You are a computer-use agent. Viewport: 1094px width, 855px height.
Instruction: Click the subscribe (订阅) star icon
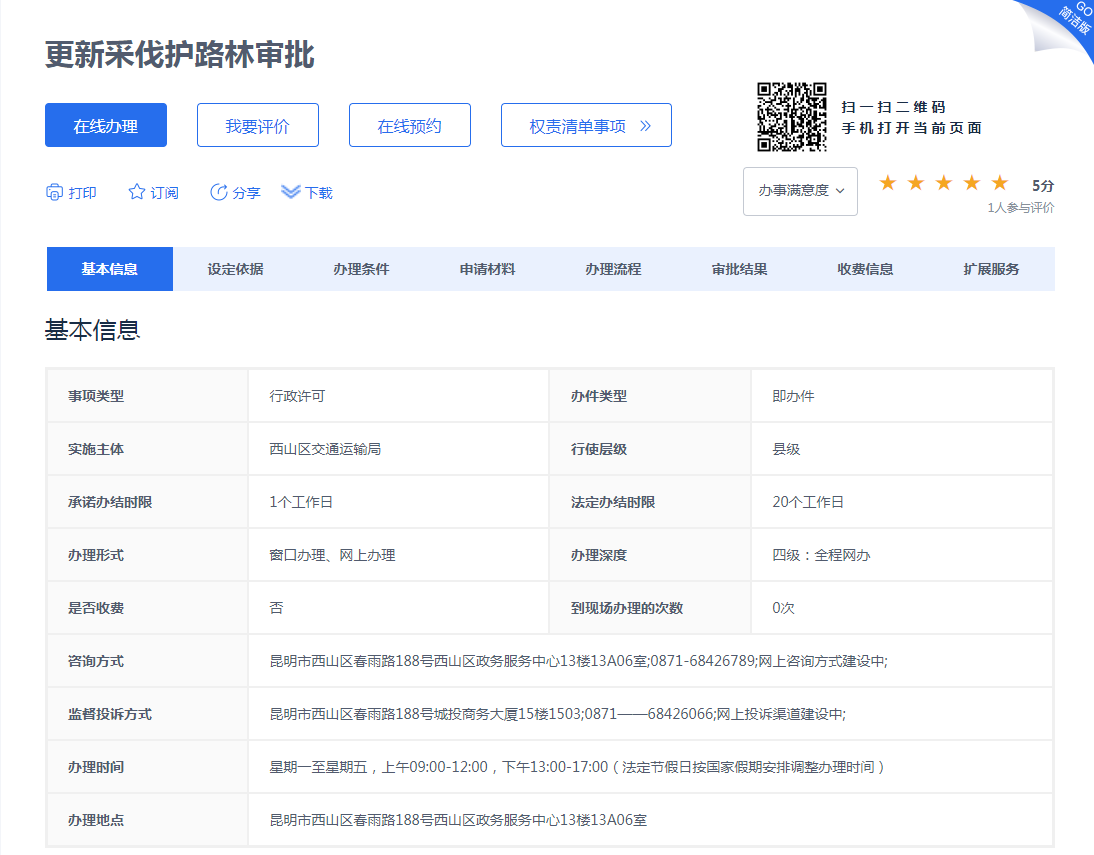(x=137, y=192)
